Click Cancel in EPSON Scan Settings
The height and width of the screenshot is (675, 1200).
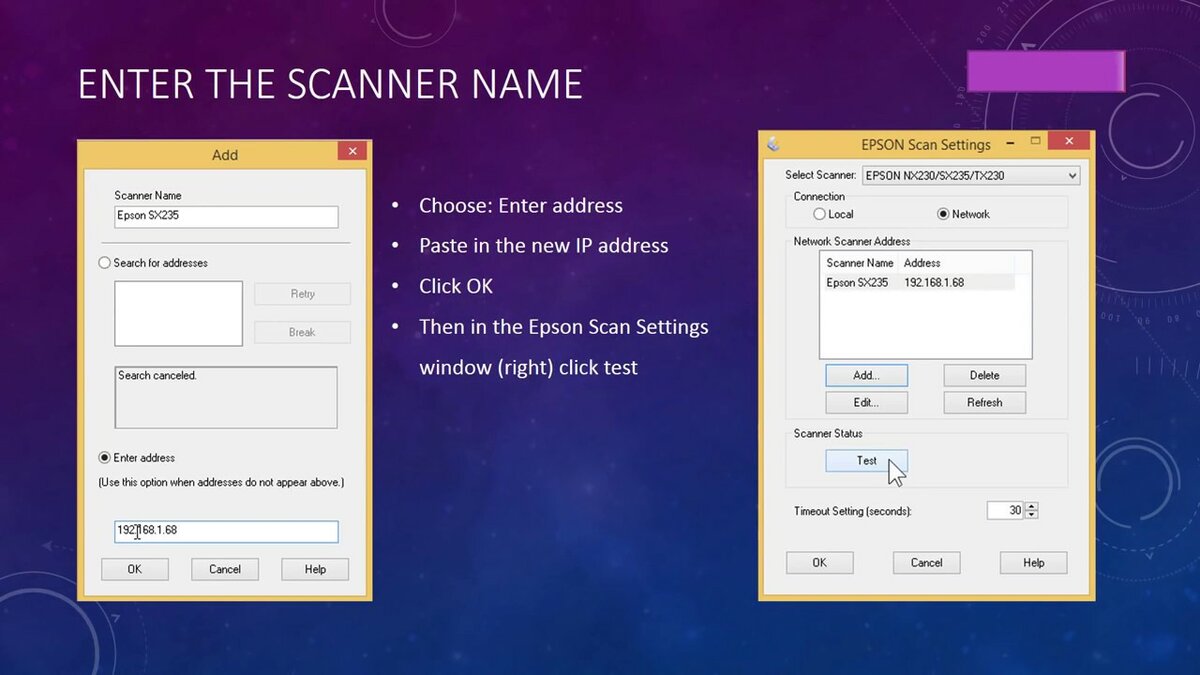tap(926, 563)
